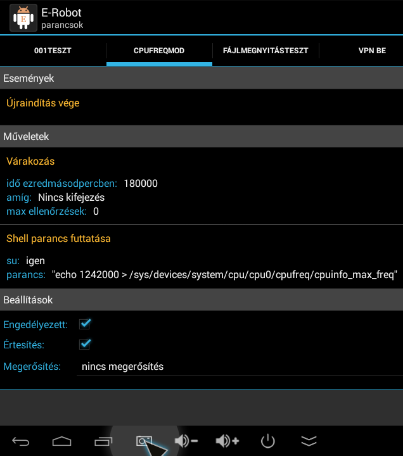This screenshot has height=456, width=403.
Task: Click the parancs label
Action: (x=26, y=275)
